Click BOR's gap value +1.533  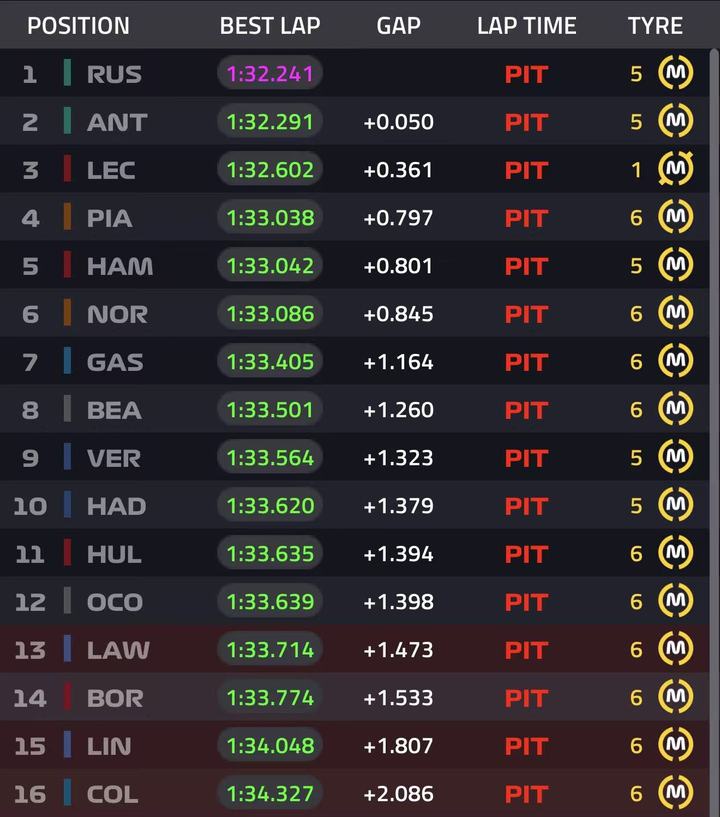click(x=398, y=698)
